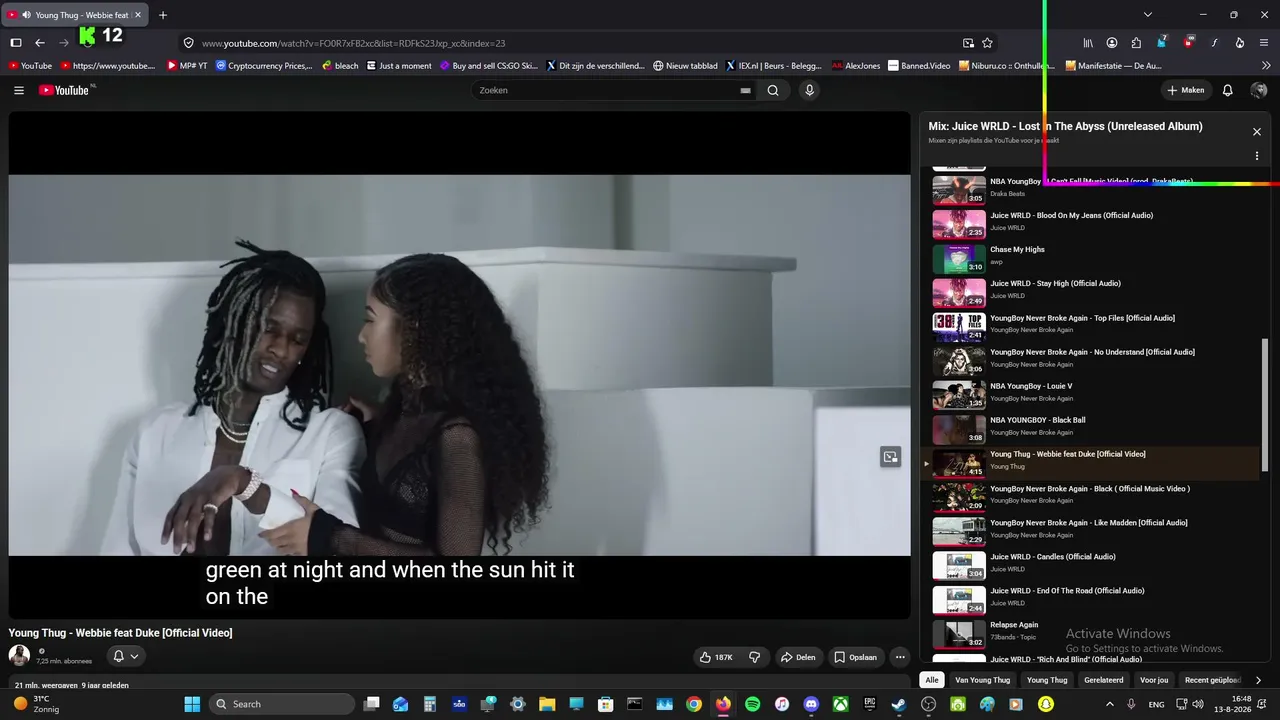
Task: Open YoungBoy Black Official Music Video title
Action: tap(1090, 489)
